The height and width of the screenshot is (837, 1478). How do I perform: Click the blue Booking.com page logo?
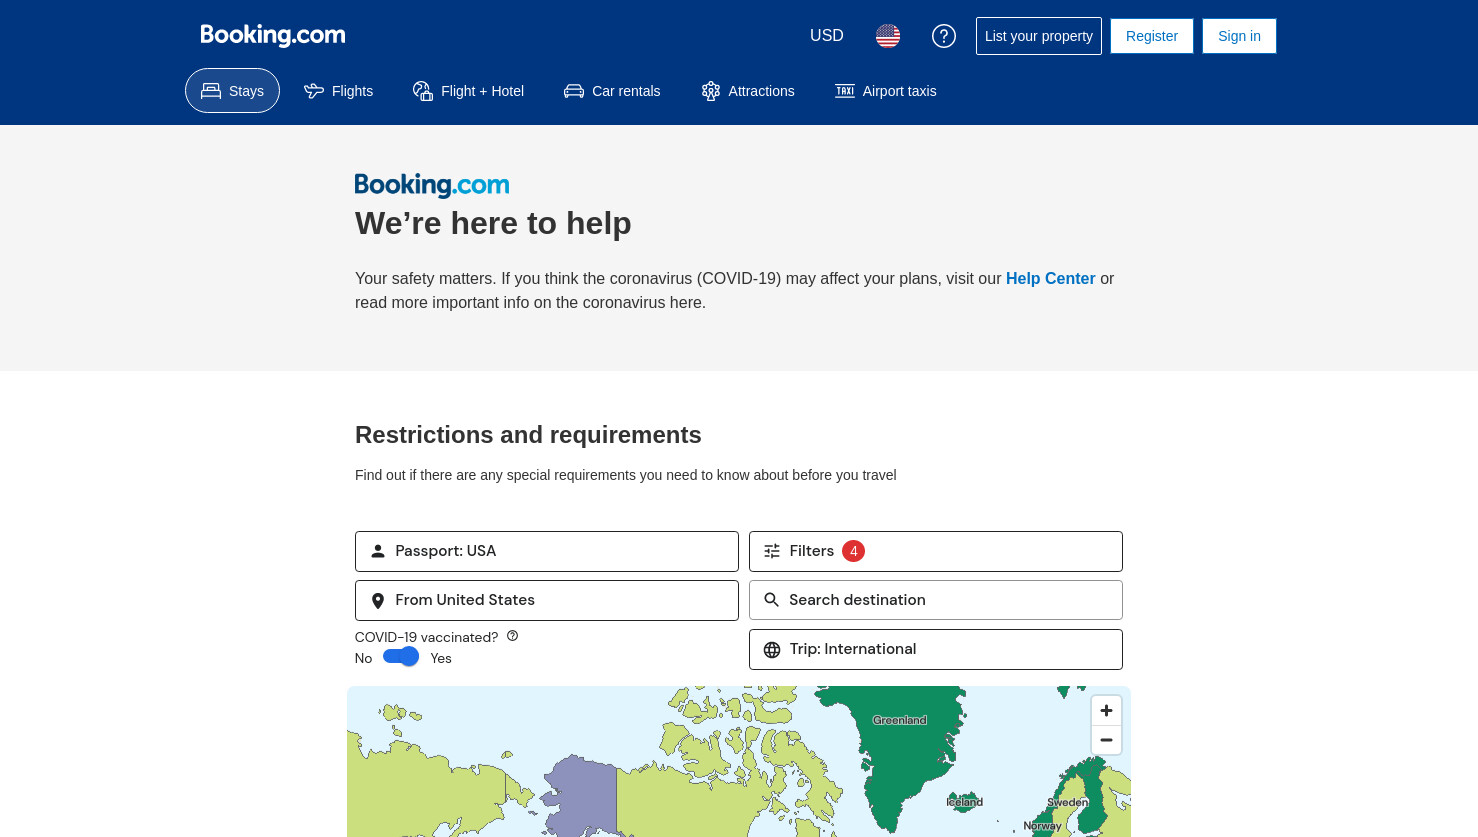[432, 185]
